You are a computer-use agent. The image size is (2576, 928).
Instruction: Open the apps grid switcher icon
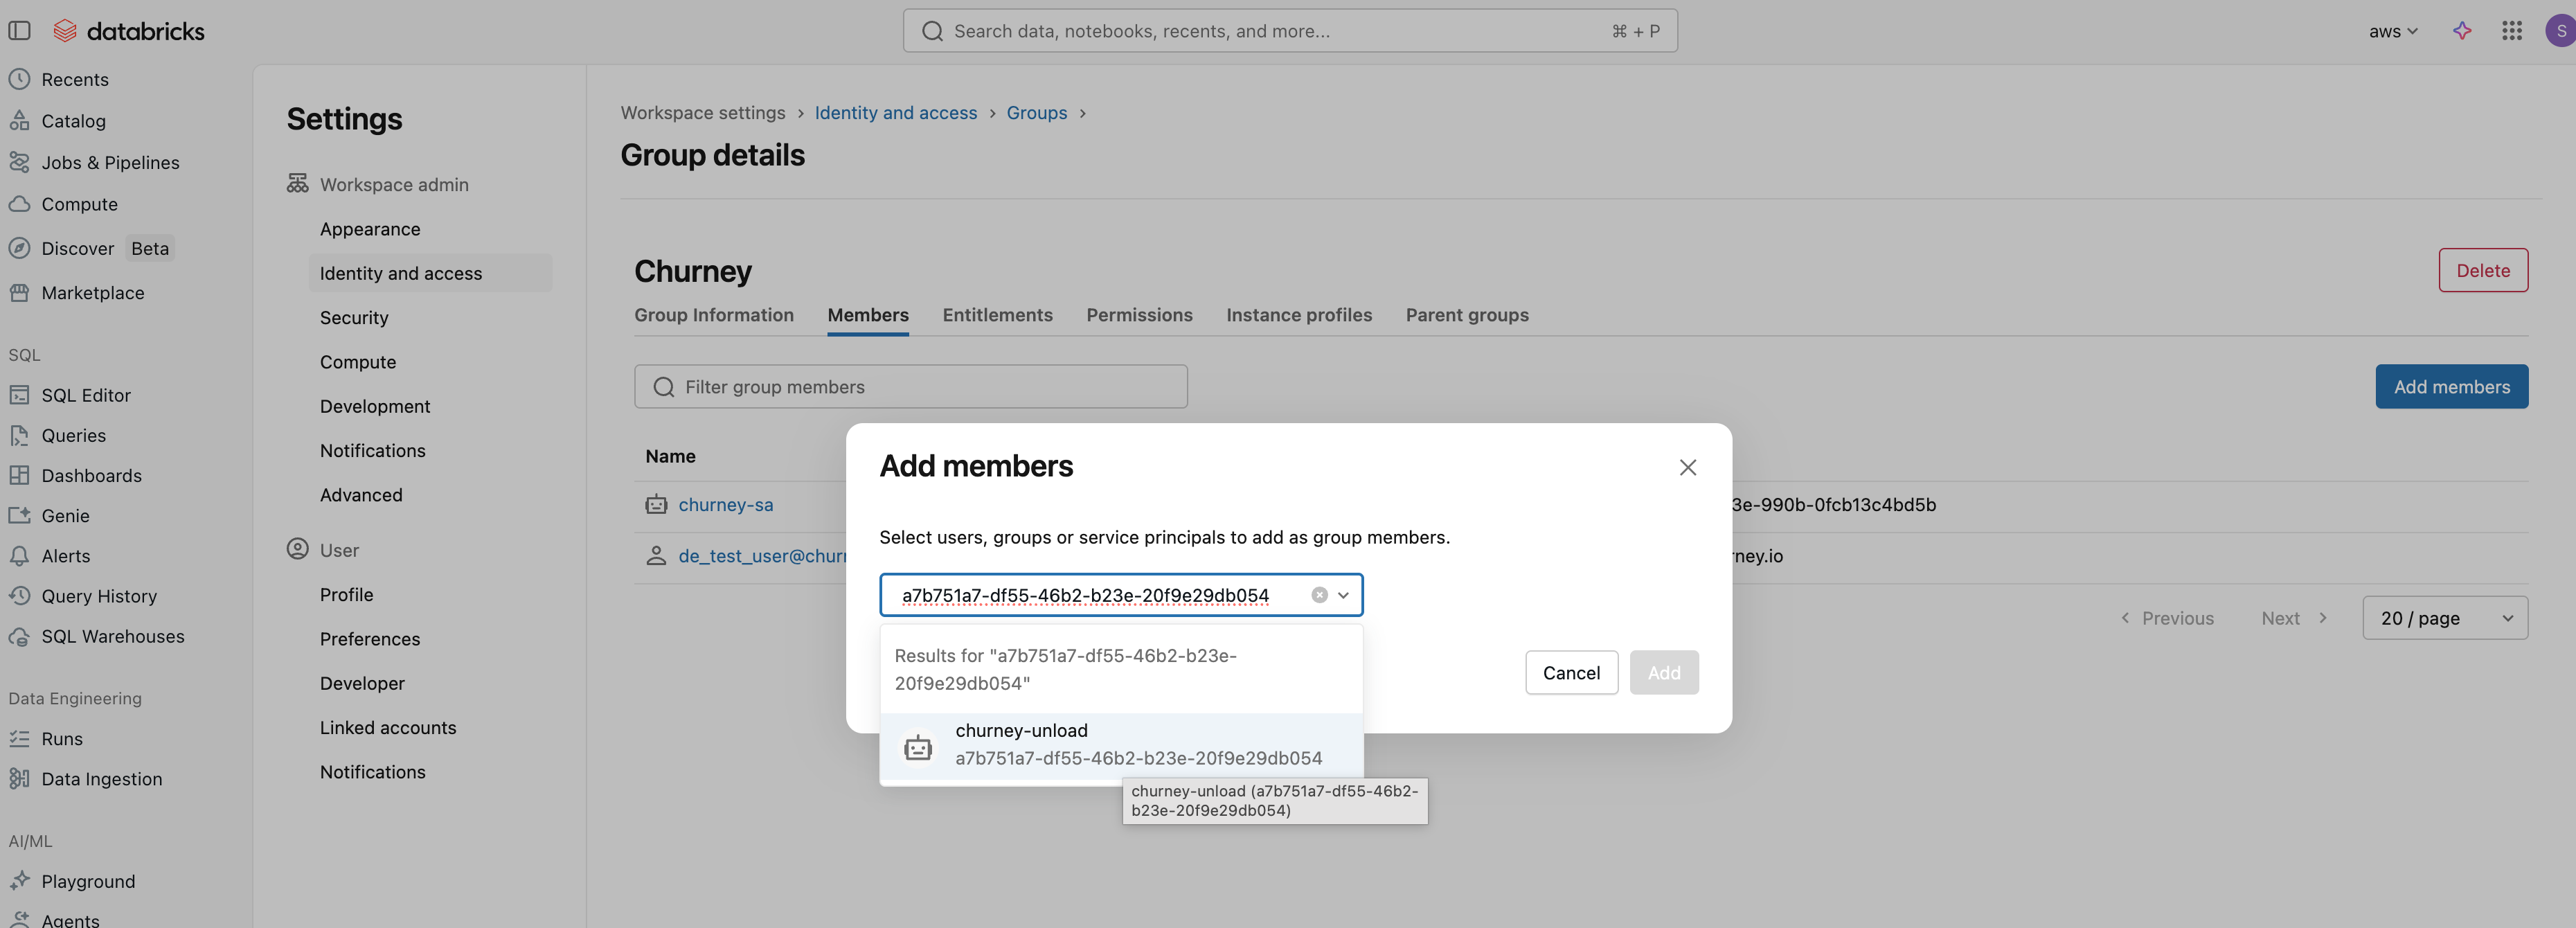tap(2511, 31)
